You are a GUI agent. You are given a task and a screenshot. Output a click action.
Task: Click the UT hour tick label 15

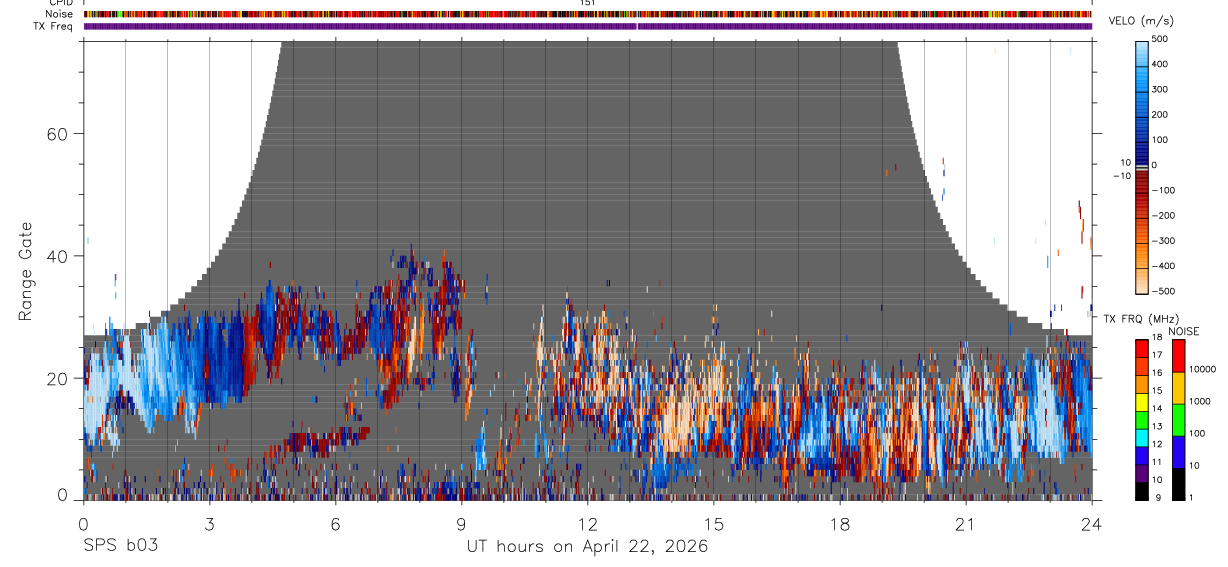[x=713, y=523]
